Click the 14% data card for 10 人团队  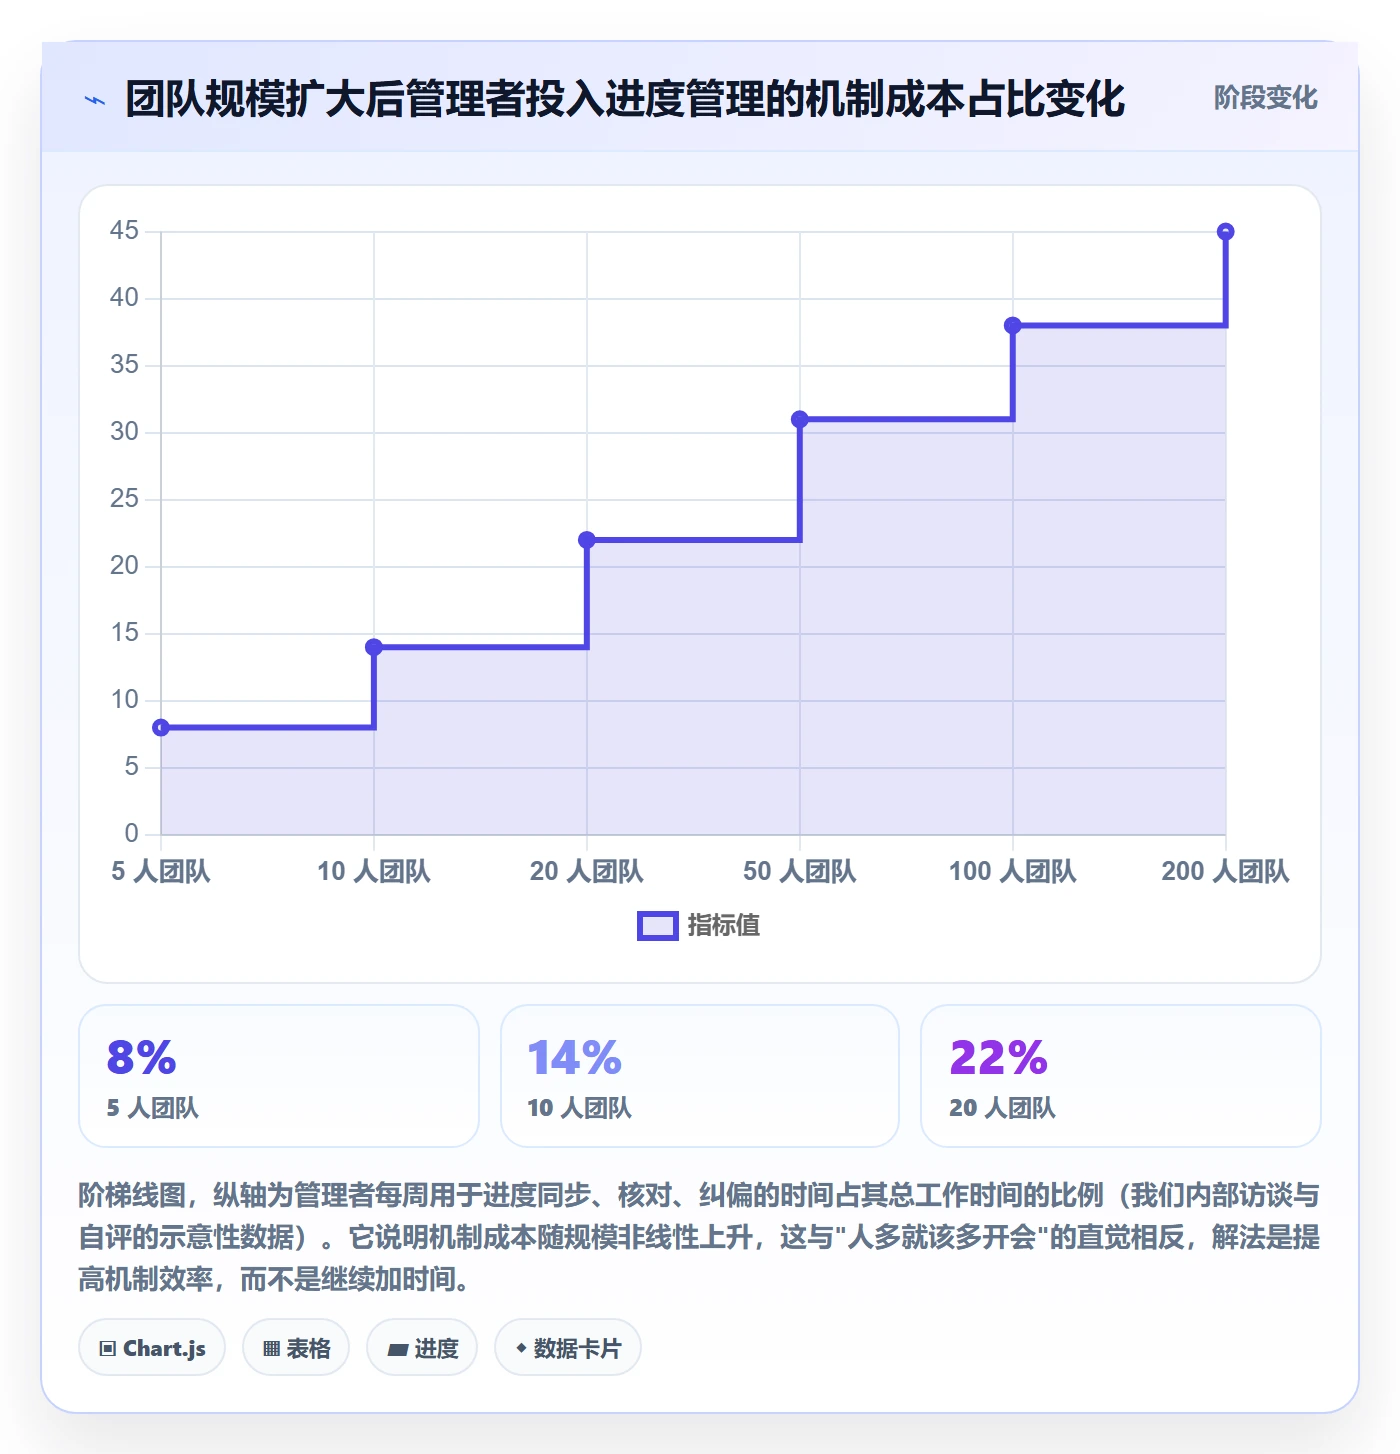coord(700,1076)
